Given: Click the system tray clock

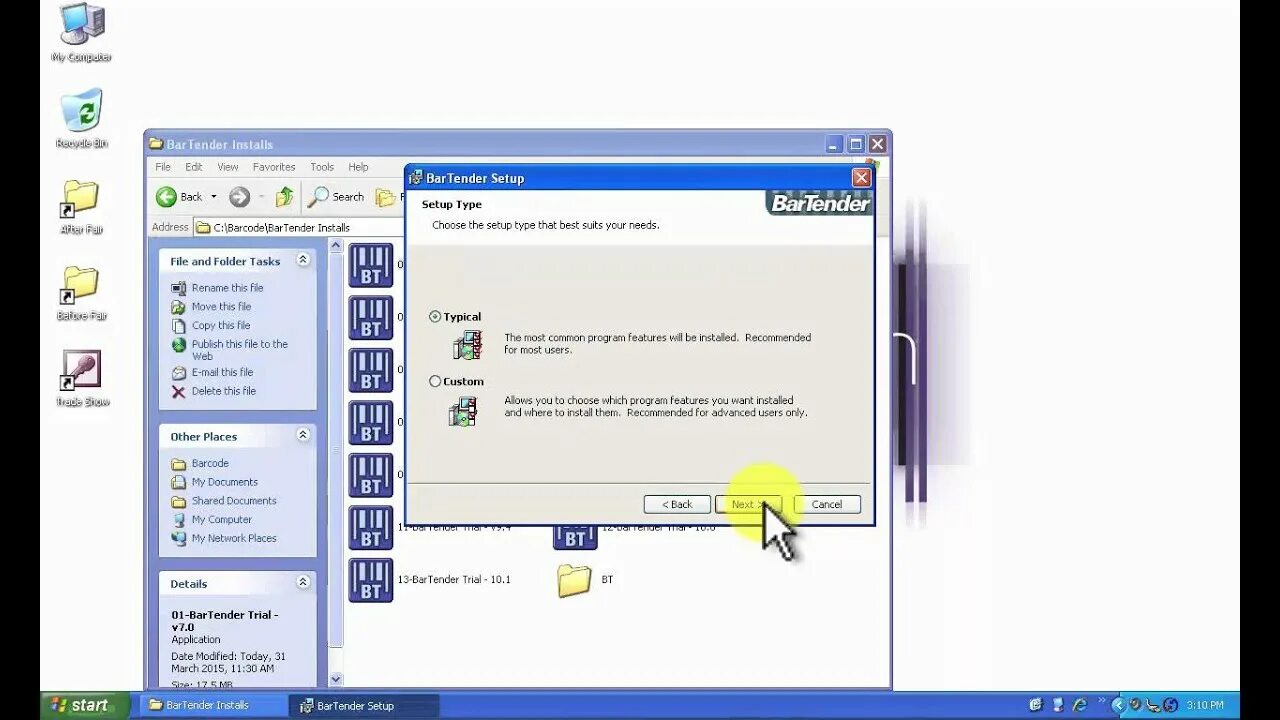Looking at the screenshot, I should (x=1206, y=705).
